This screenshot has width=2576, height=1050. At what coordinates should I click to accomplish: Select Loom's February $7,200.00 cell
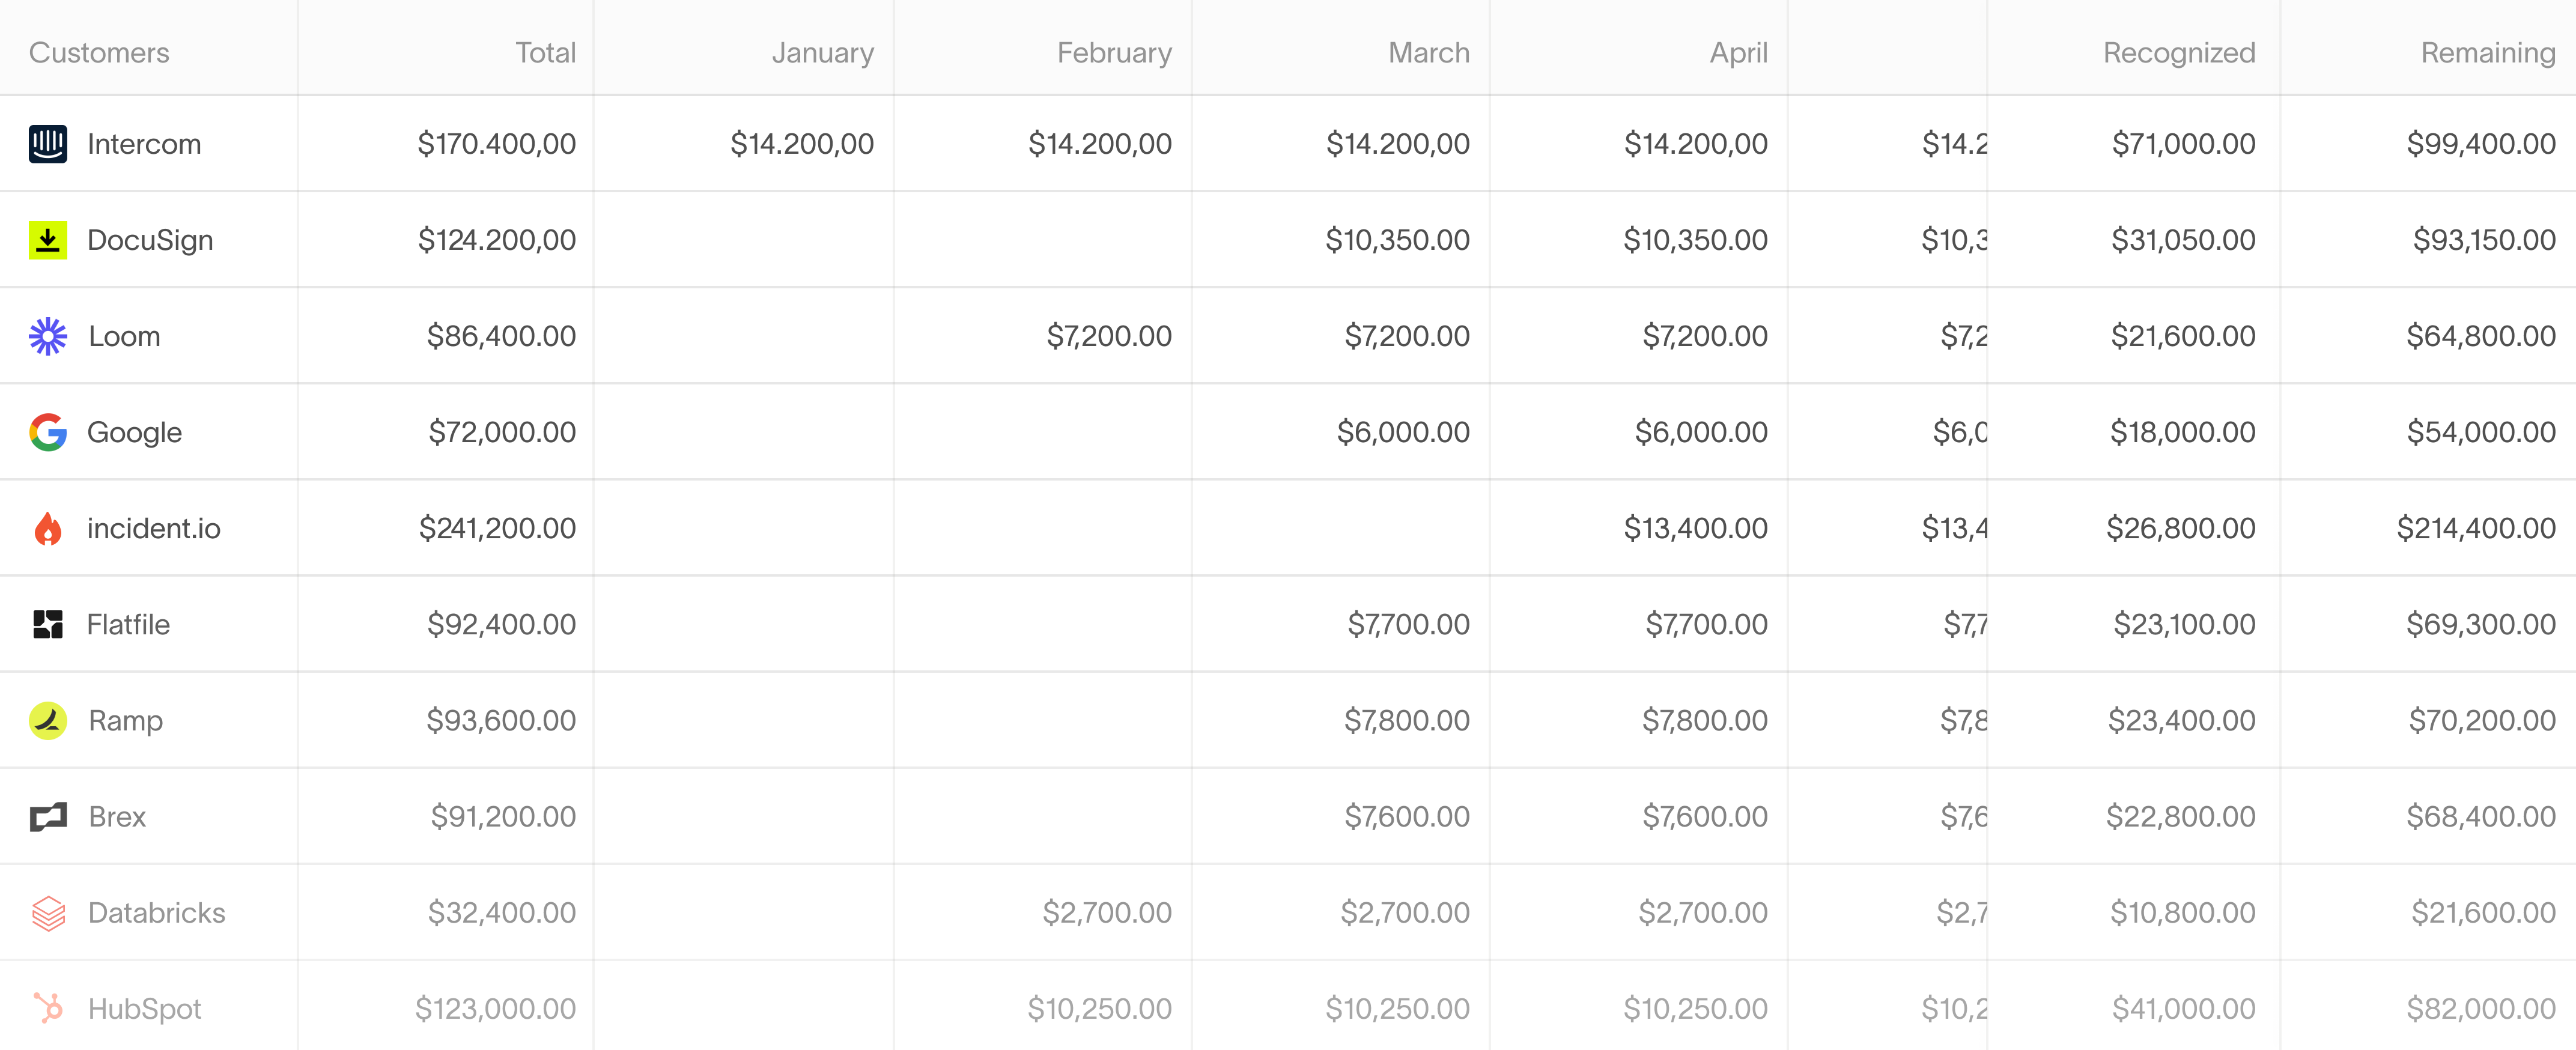(1108, 336)
